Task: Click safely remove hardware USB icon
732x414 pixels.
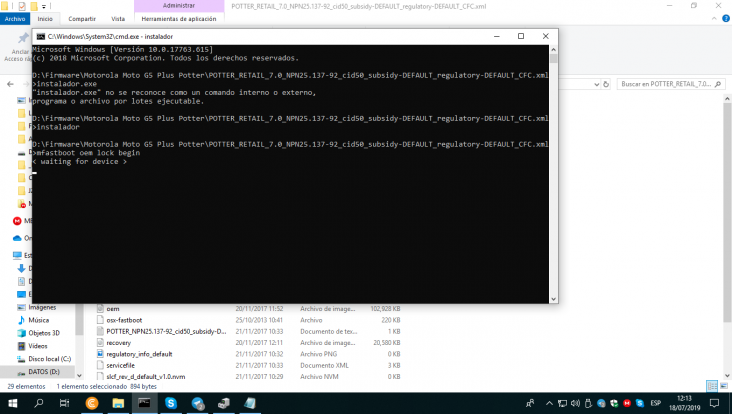Action: pos(588,403)
